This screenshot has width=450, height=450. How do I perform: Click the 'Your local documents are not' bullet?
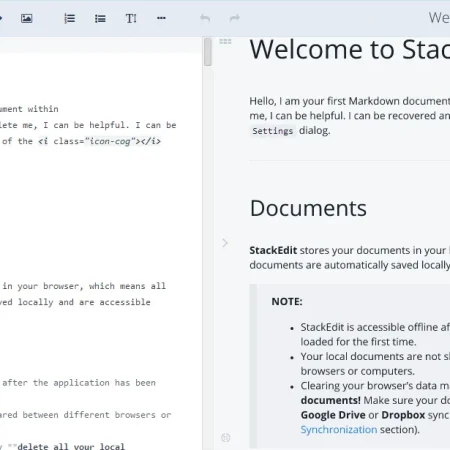(375, 364)
